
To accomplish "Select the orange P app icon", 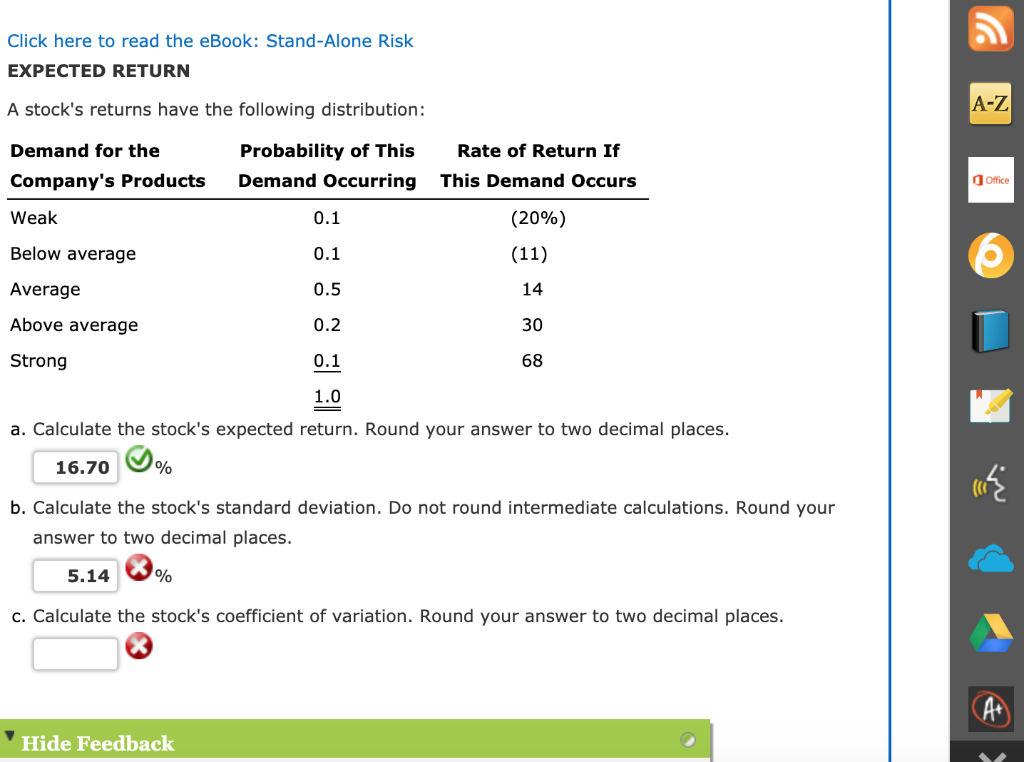I will pos(991,255).
